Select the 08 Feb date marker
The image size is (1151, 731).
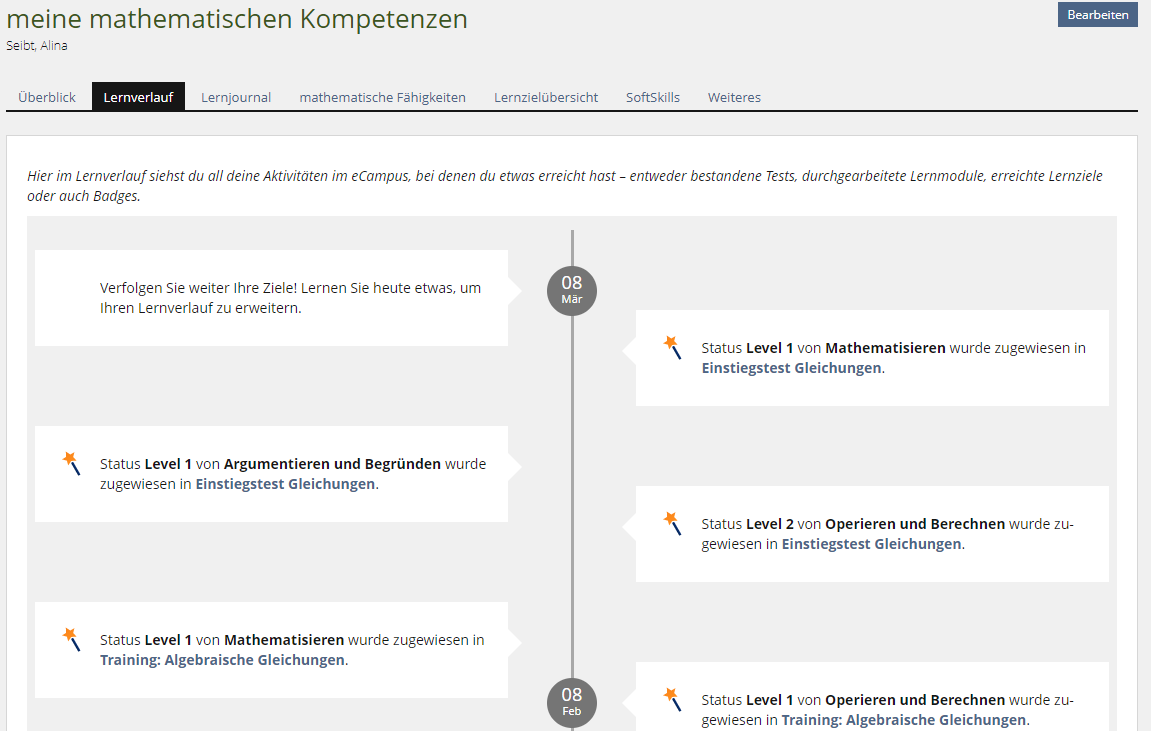click(571, 703)
